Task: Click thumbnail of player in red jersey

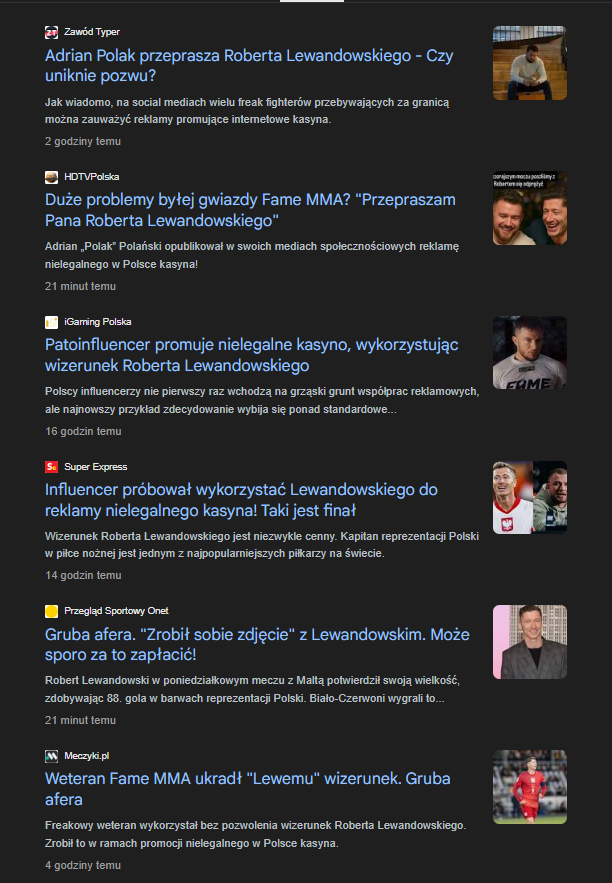Action: point(530,787)
